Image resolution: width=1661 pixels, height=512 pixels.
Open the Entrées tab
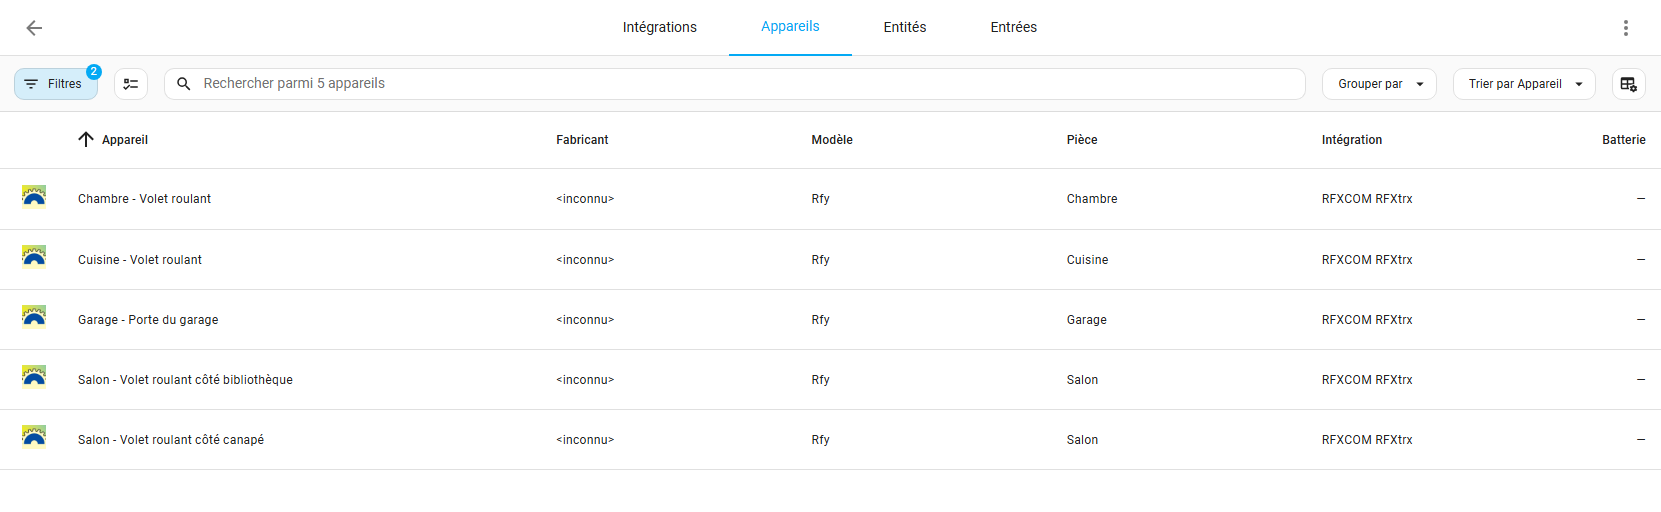click(1014, 28)
